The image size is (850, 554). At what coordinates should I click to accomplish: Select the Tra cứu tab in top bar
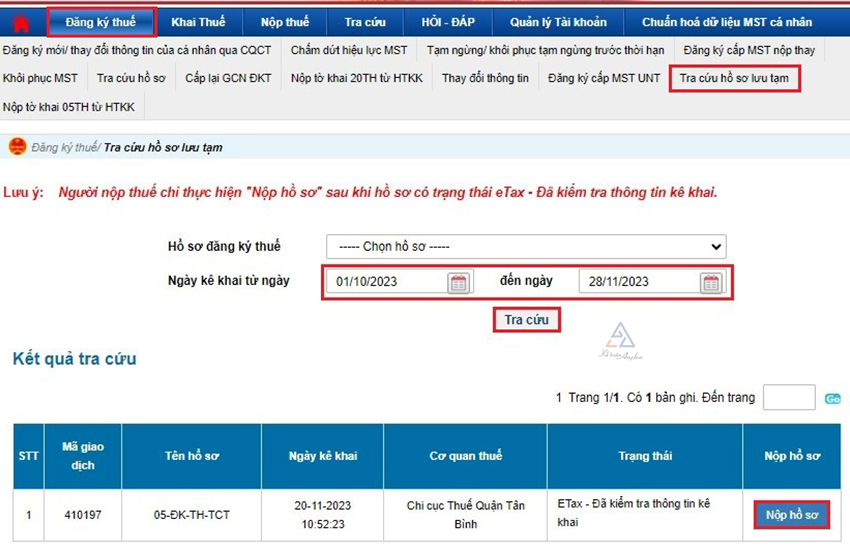(366, 22)
